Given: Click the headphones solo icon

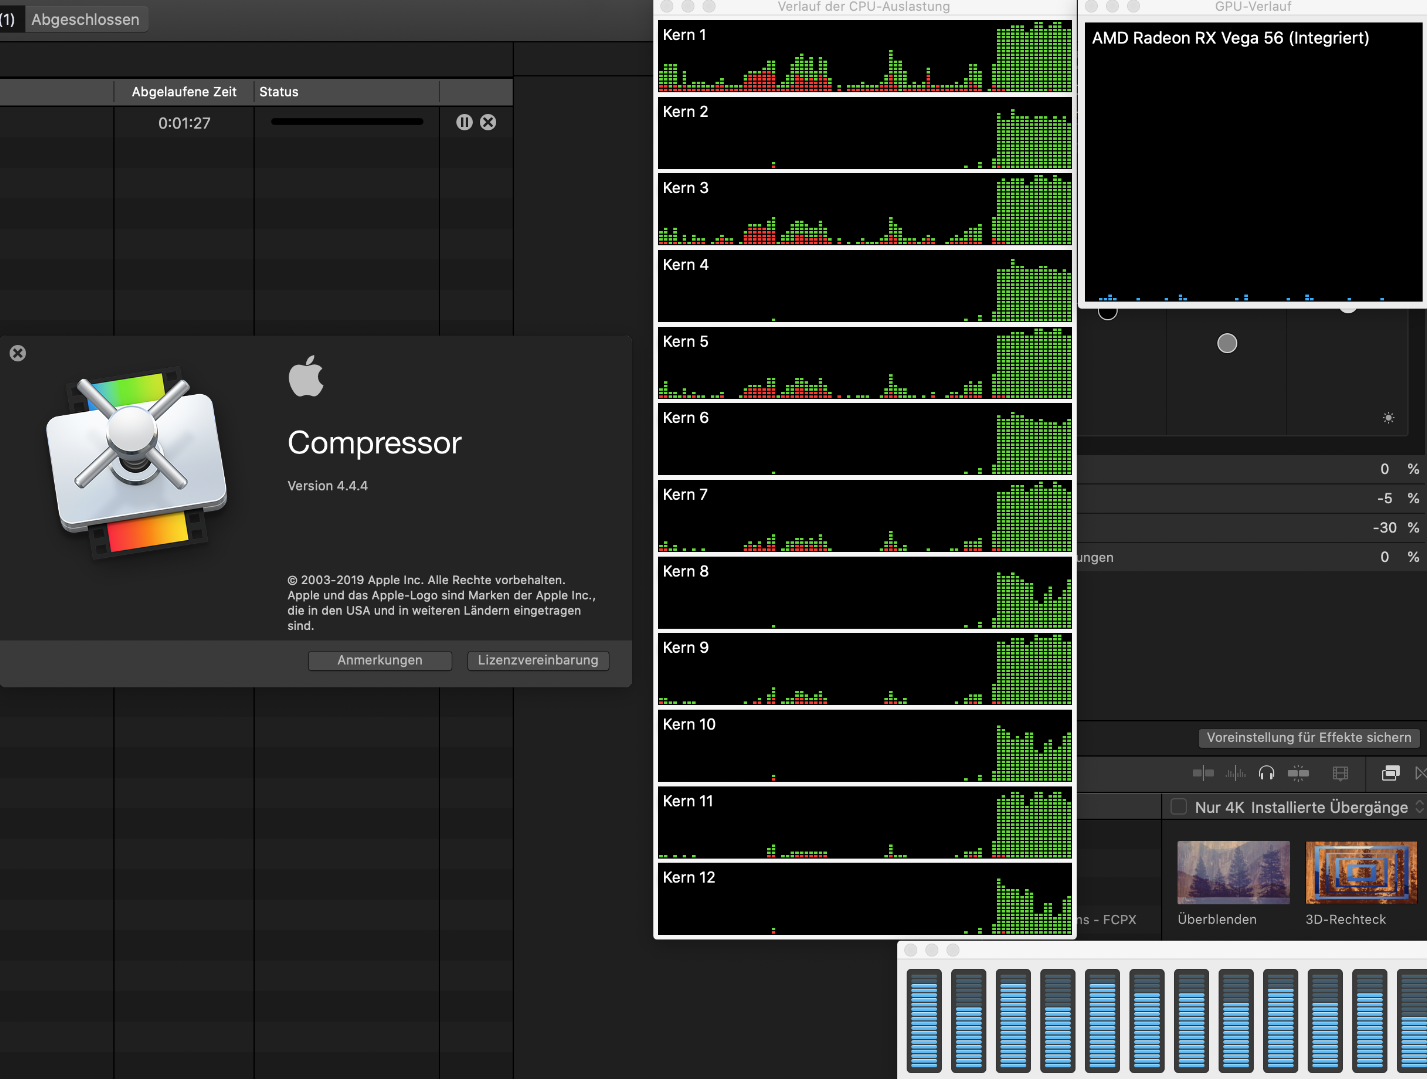Looking at the screenshot, I should tap(1266, 773).
